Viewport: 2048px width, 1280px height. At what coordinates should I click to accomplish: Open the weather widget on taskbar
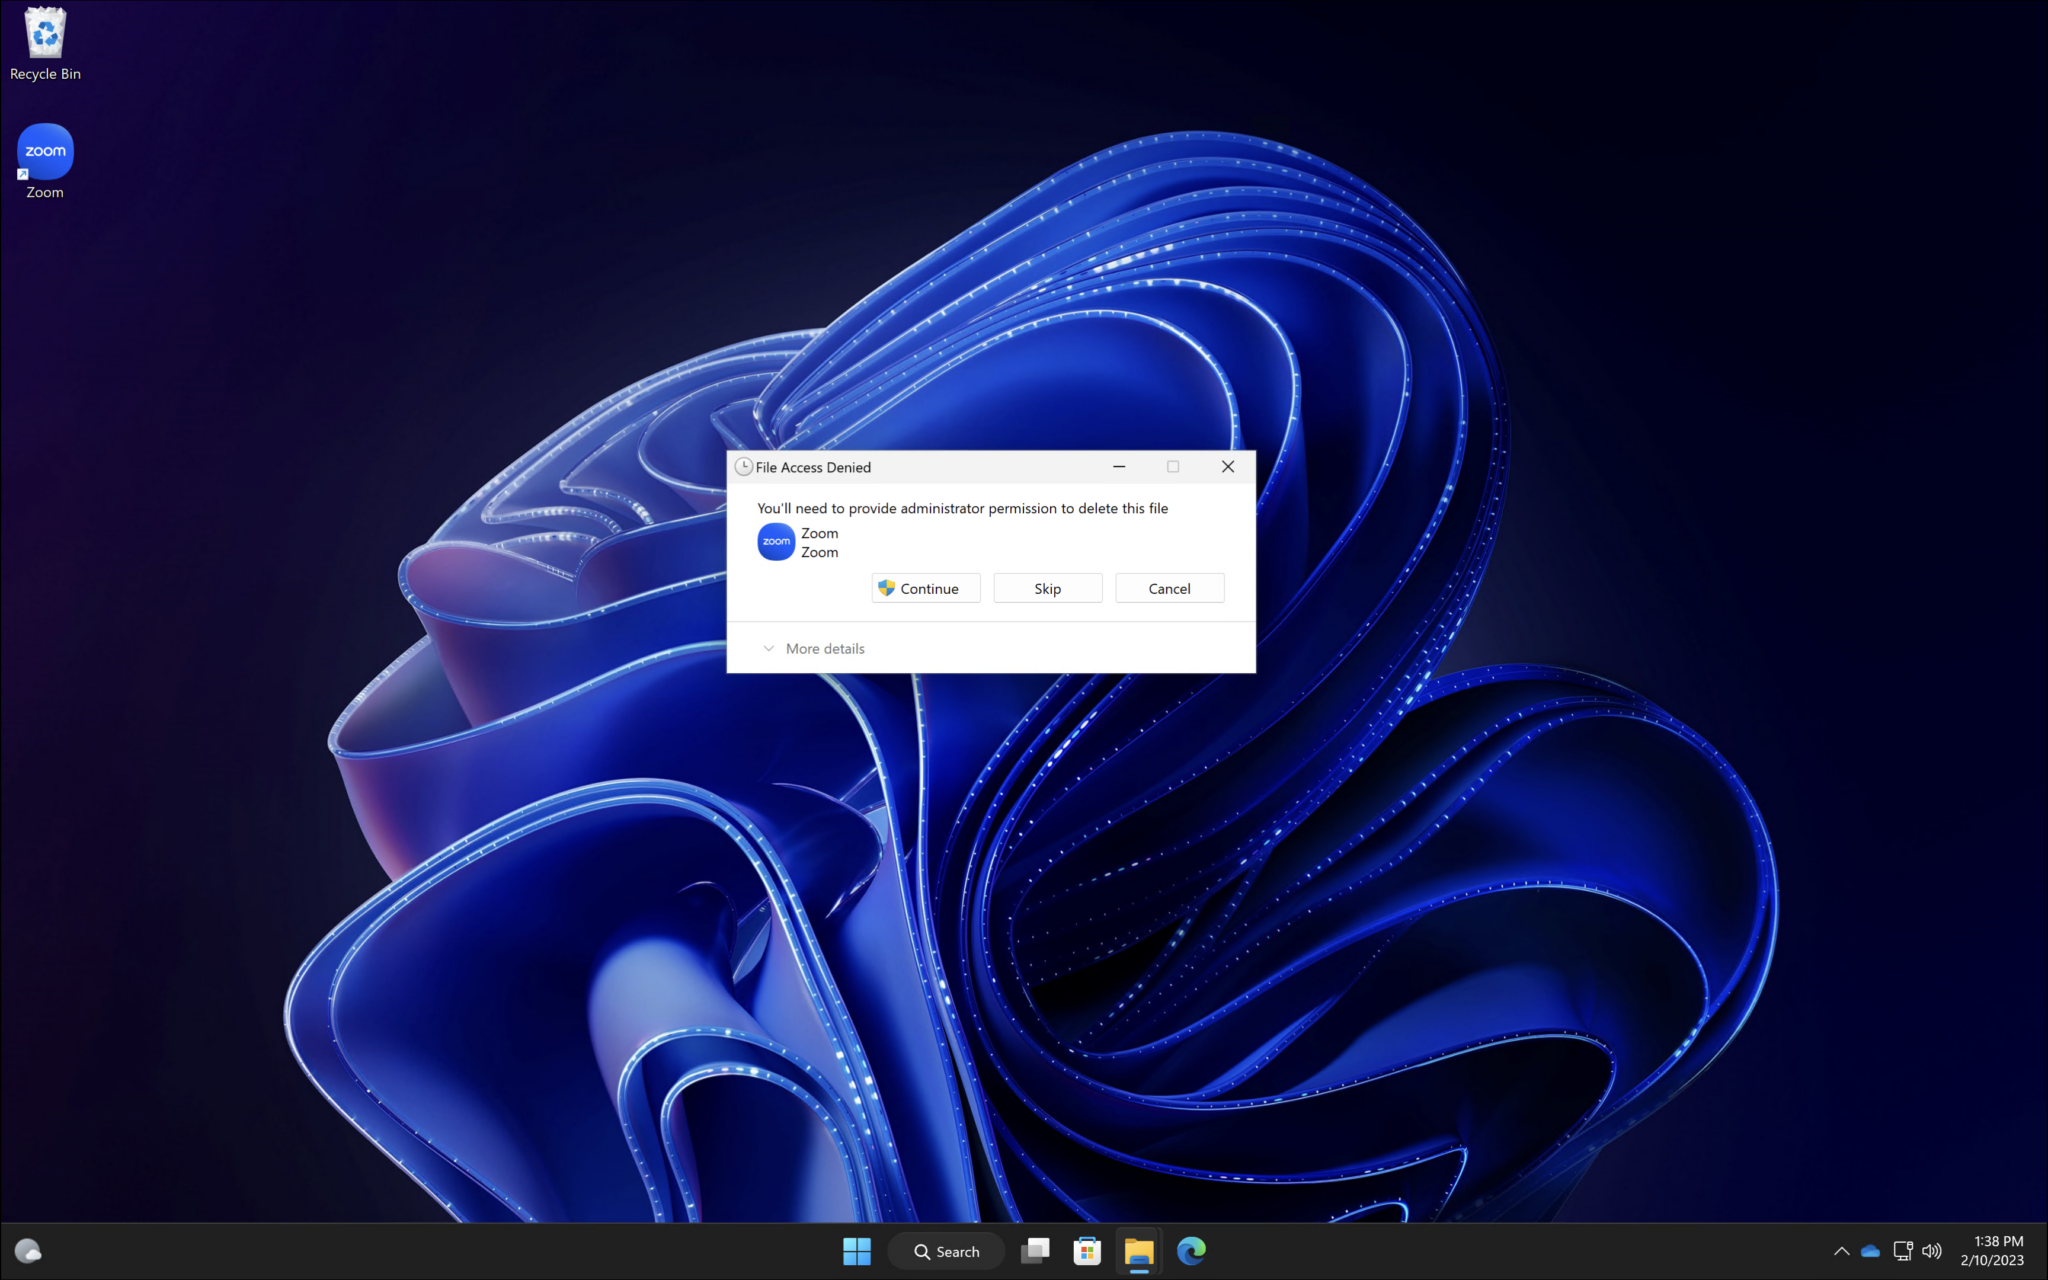(28, 1251)
